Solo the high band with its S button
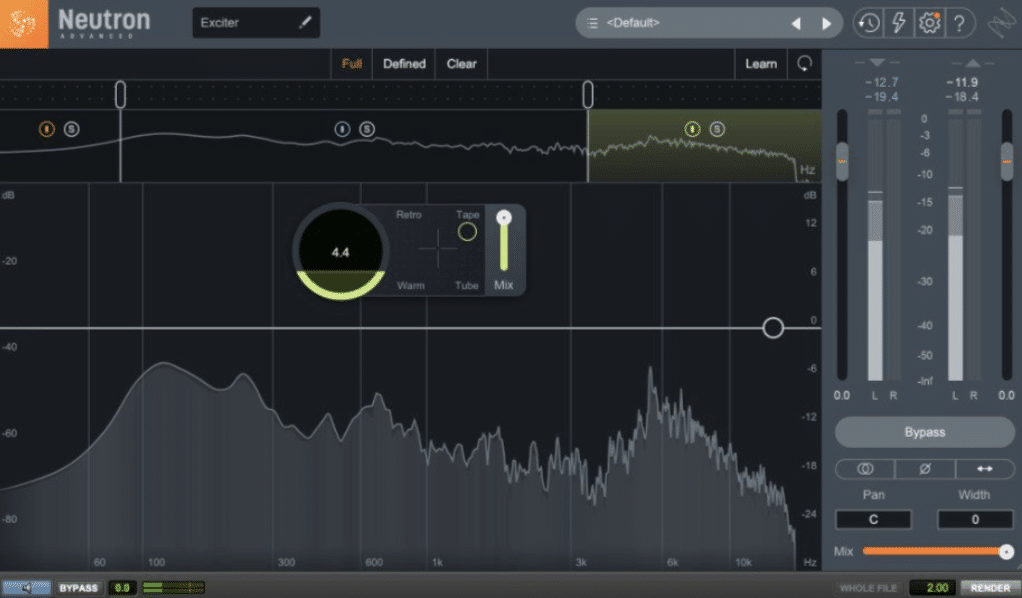Screen dimensions: 1022x598 point(717,129)
